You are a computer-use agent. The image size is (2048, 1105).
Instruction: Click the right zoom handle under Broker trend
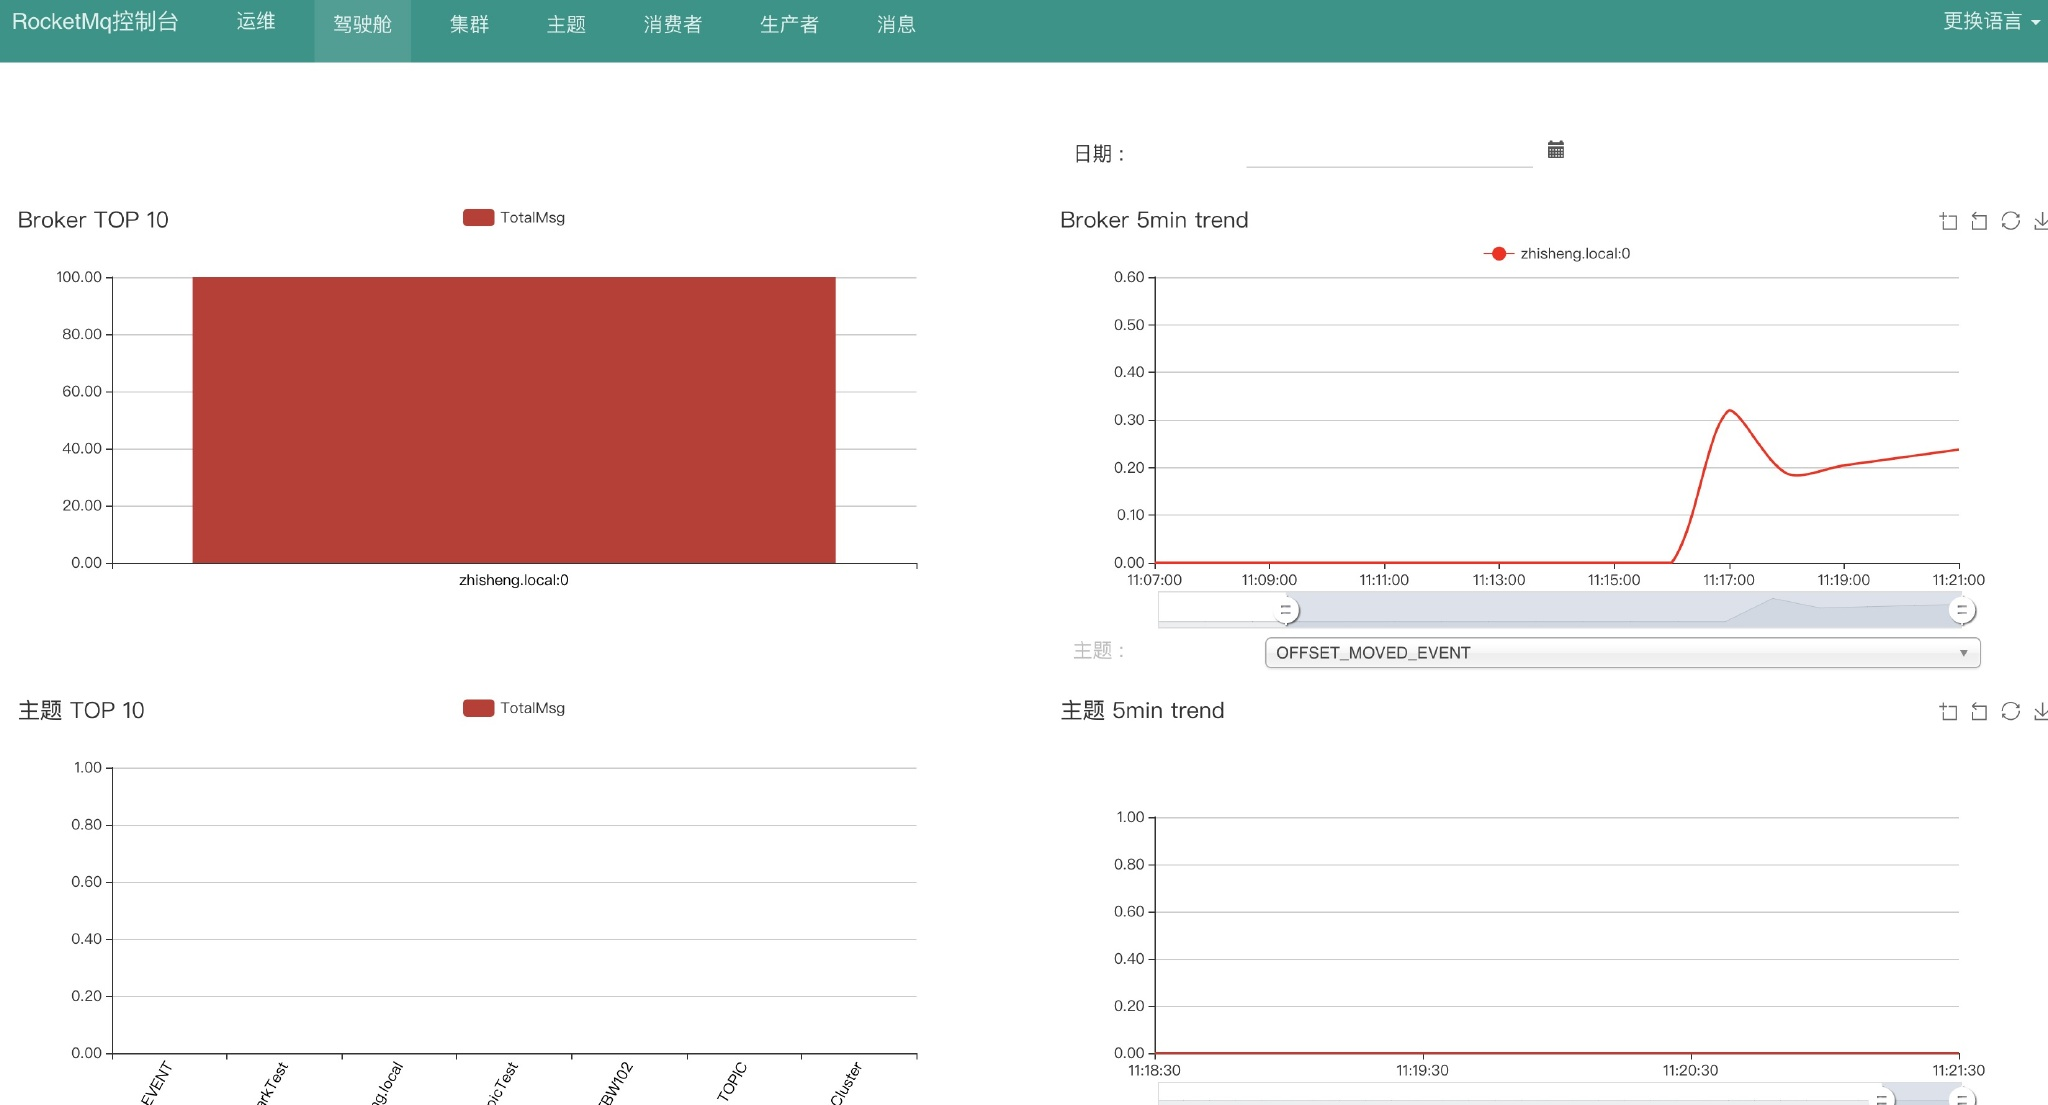[x=1961, y=610]
